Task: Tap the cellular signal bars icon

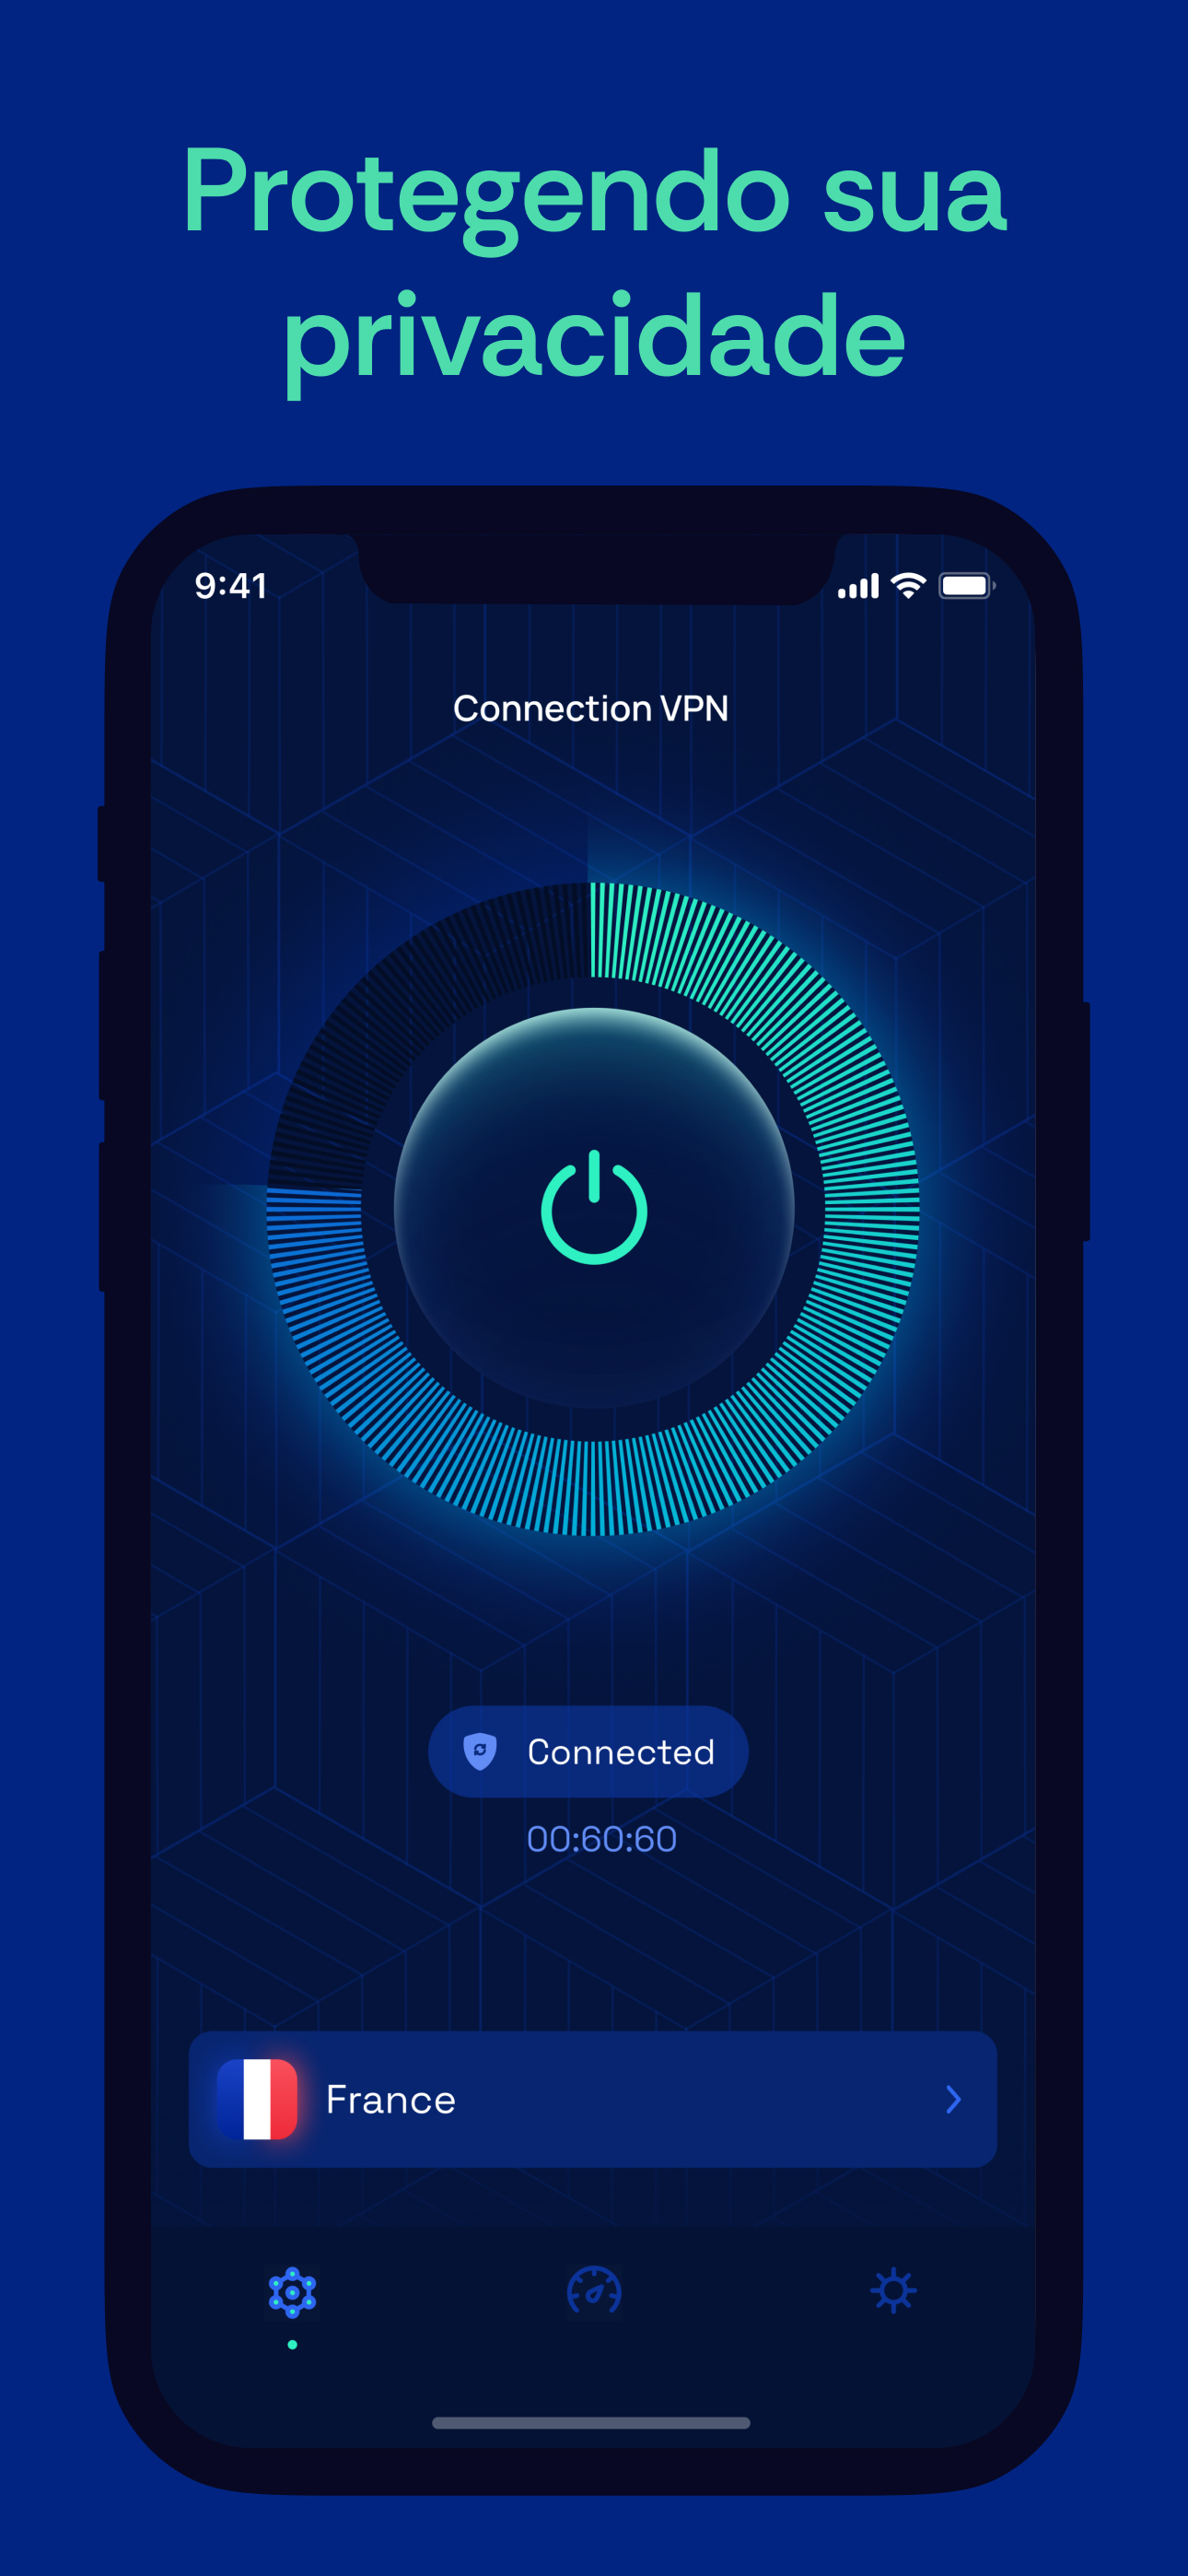Action: tap(858, 587)
